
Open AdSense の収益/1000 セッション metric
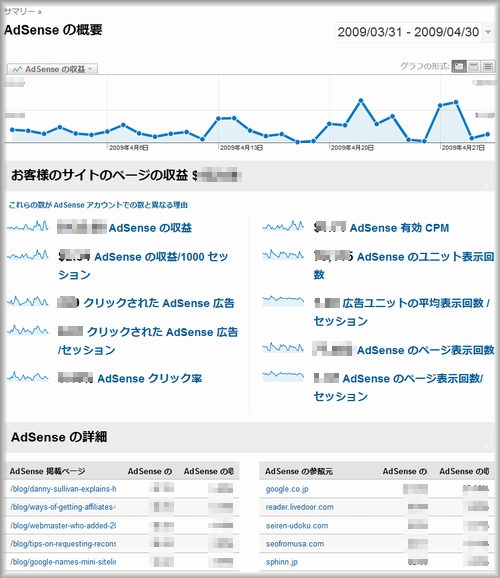pos(143,265)
